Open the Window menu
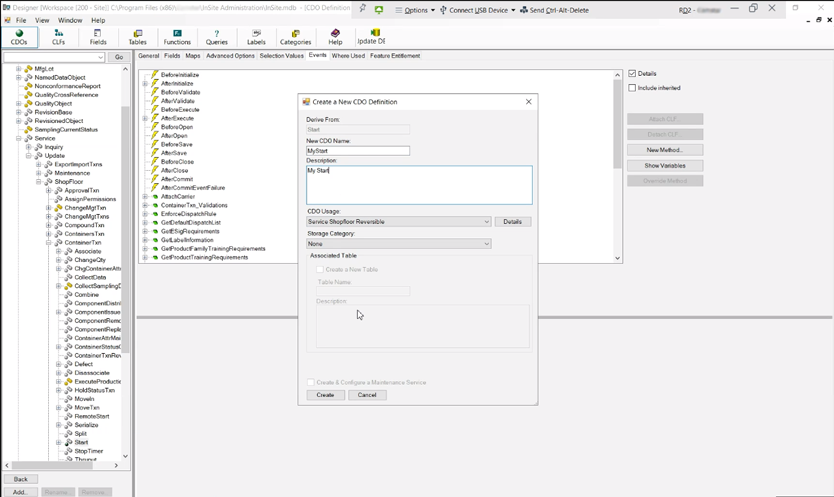 click(x=70, y=20)
